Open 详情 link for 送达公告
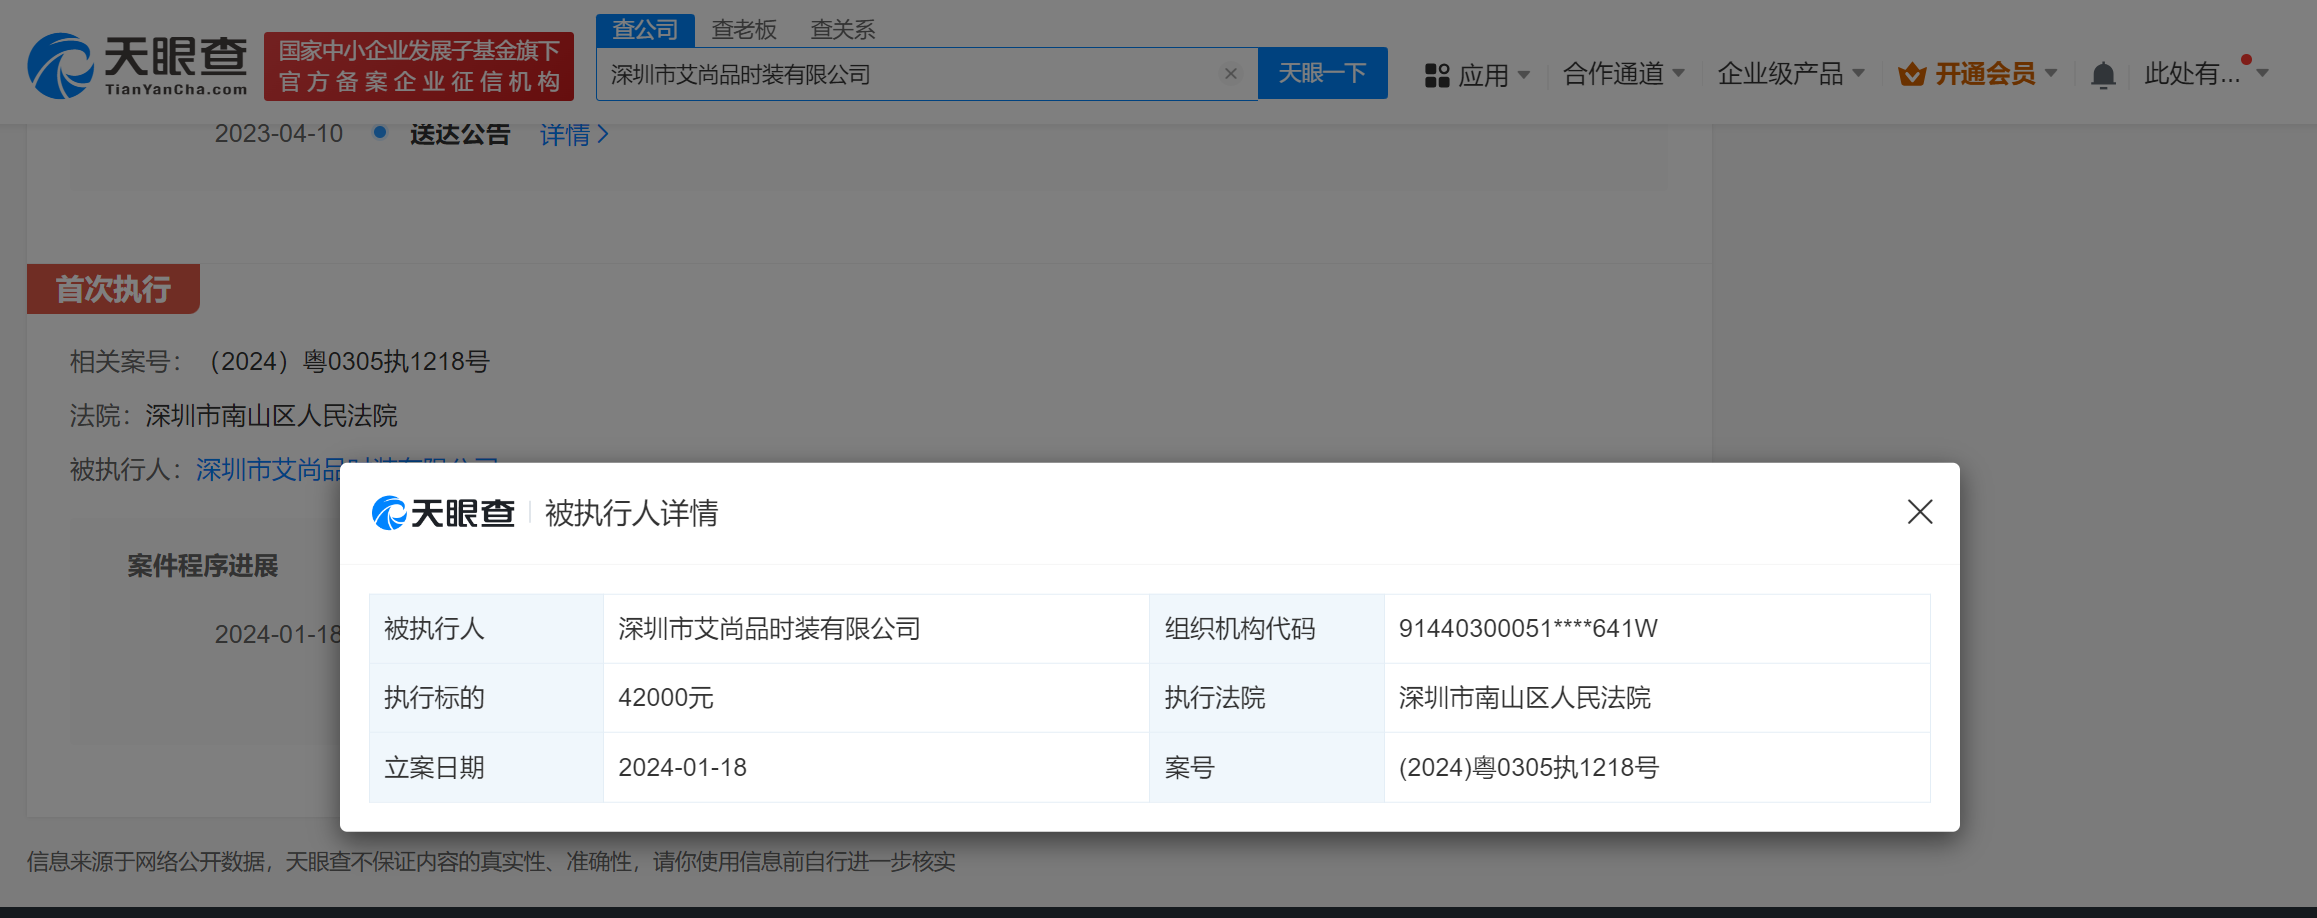Image resolution: width=2317 pixels, height=918 pixels. click(x=574, y=135)
